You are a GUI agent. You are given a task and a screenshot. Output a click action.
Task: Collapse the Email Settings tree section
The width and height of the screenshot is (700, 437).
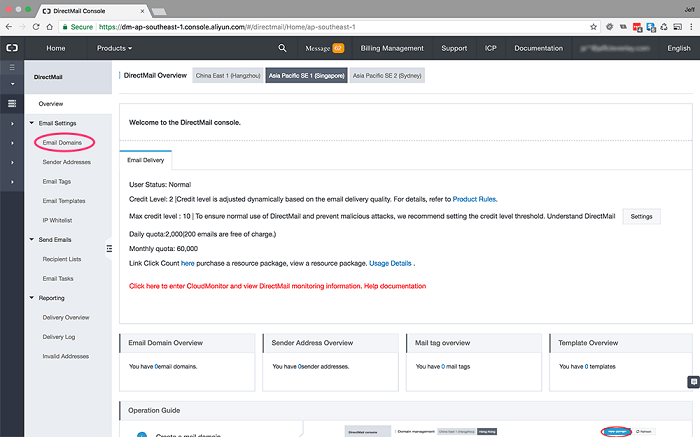[32, 123]
